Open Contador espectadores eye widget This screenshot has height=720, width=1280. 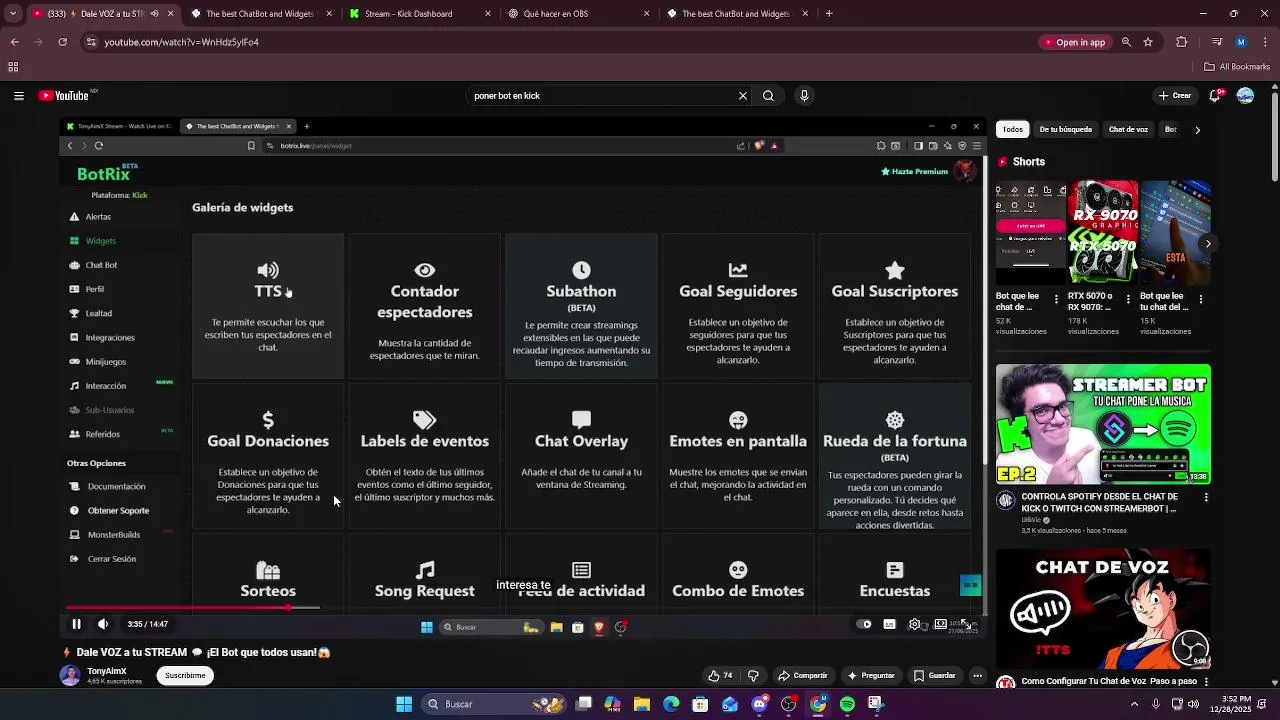pyautogui.click(x=425, y=306)
